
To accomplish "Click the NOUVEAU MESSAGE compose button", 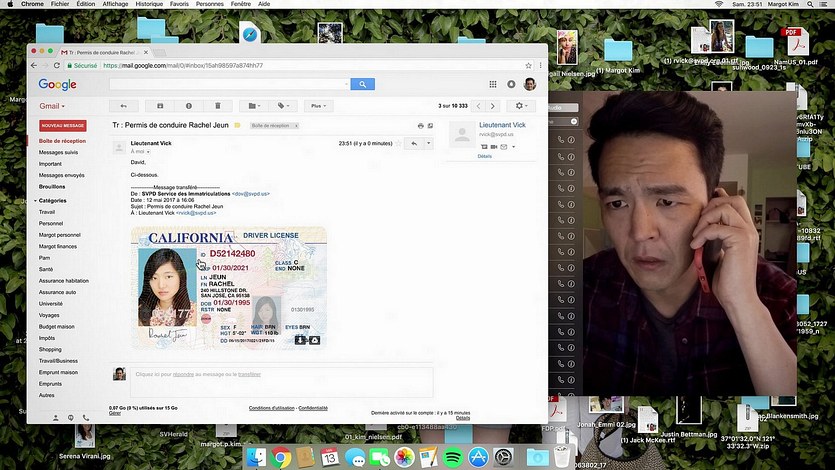I will (x=63, y=126).
